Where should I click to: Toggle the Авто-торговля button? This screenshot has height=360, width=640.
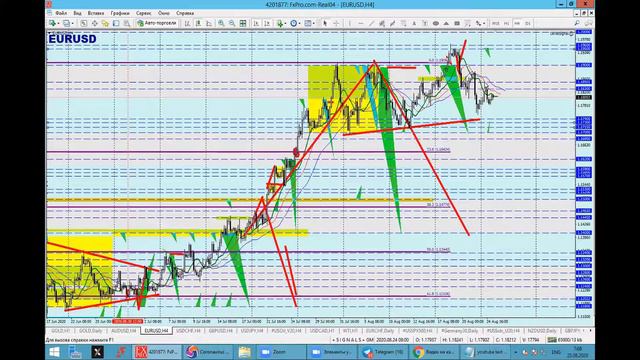157,23
